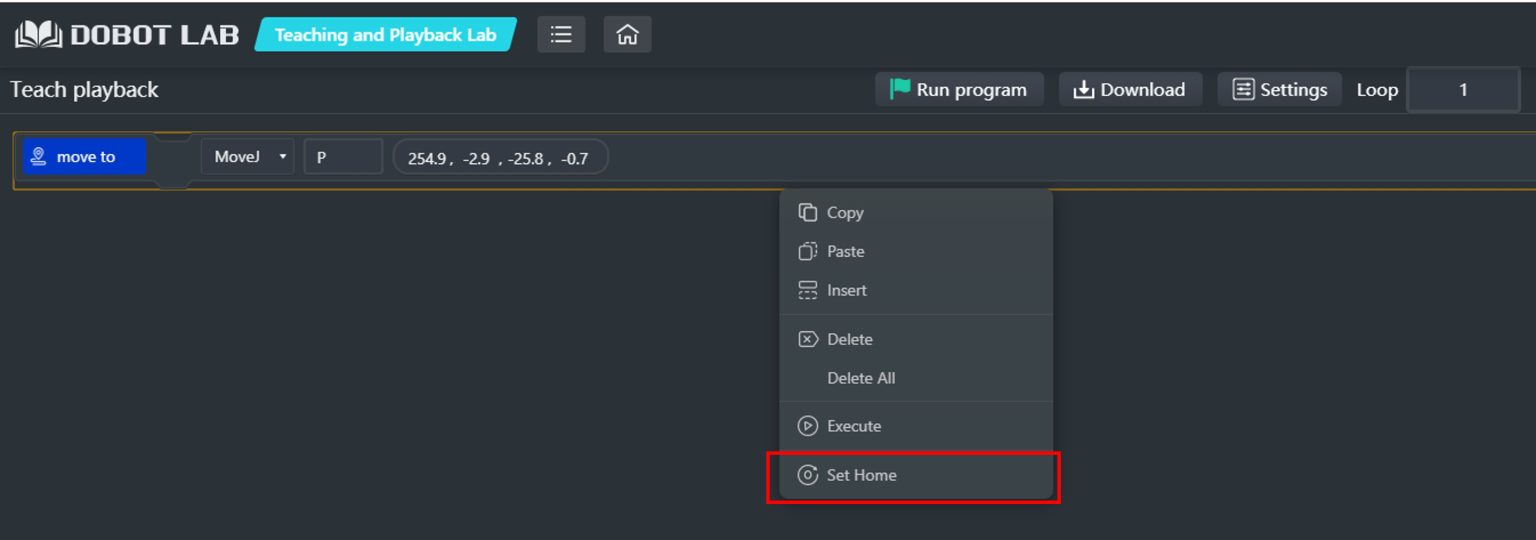Click the Download arrow icon
1536x540 pixels.
pyautogui.click(x=1083, y=90)
